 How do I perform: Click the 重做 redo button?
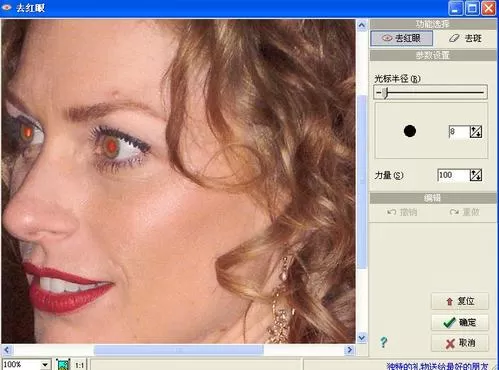coord(464,212)
